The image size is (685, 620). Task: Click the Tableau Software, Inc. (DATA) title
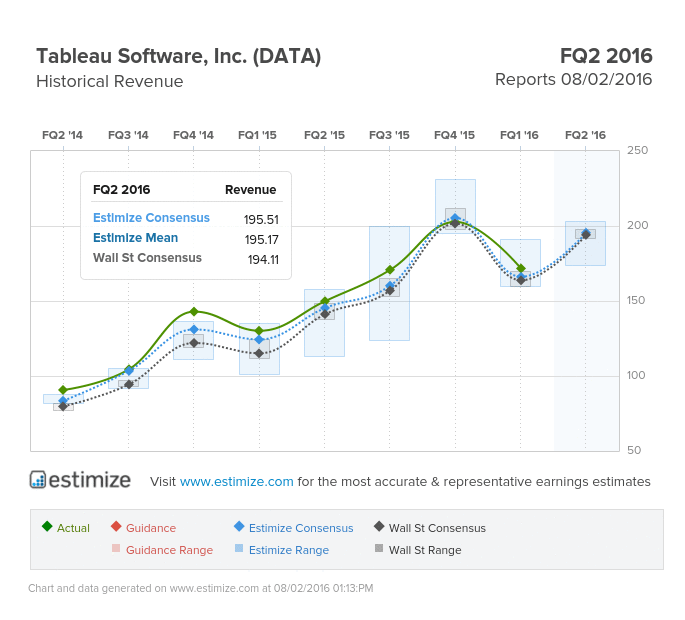tap(179, 56)
